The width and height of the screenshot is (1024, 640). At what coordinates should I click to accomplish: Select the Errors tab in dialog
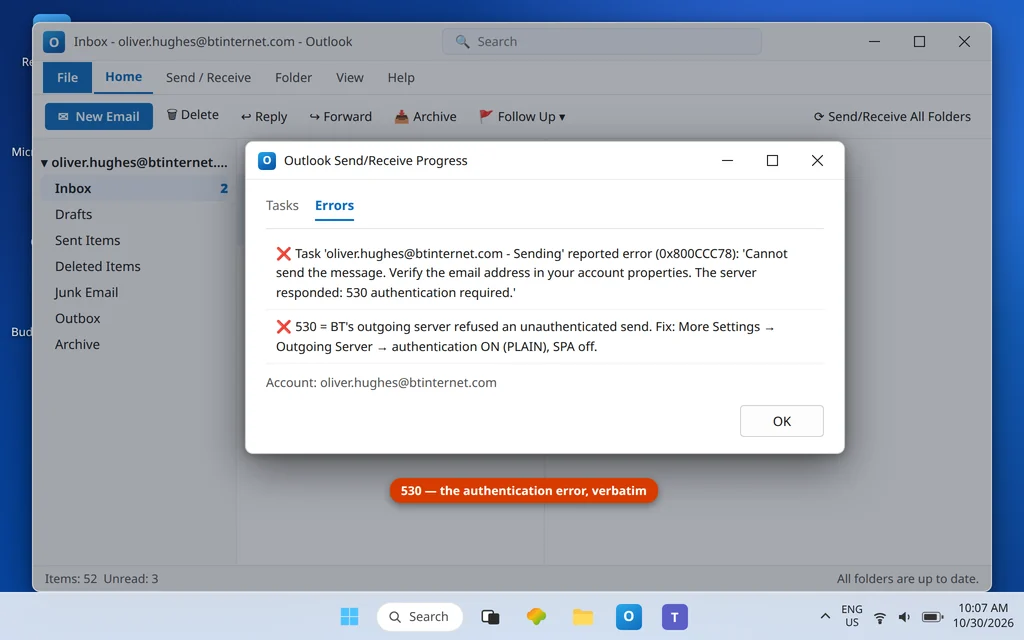click(334, 205)
